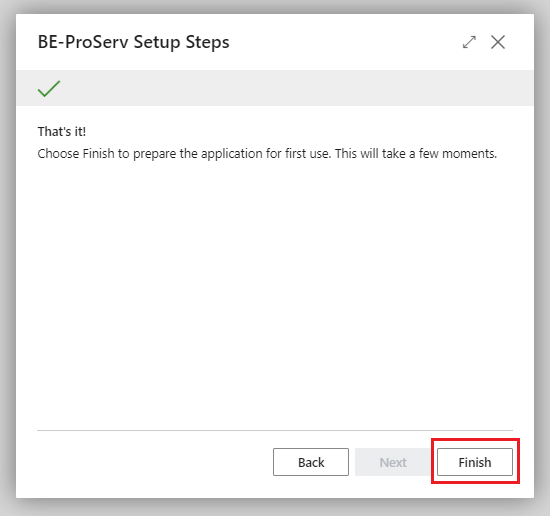Click the horizontal separator above the buttons
Image resolution: width=550 pixels, height=516 pixels.
[275, 430]
